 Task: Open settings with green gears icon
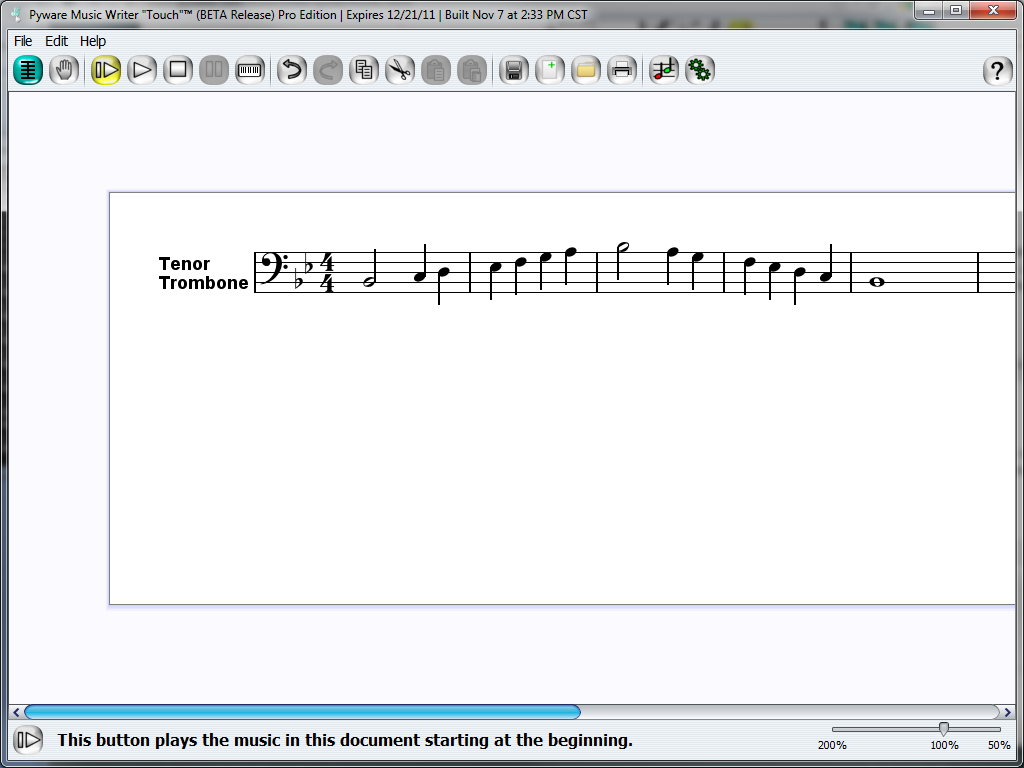coord(700,70)
